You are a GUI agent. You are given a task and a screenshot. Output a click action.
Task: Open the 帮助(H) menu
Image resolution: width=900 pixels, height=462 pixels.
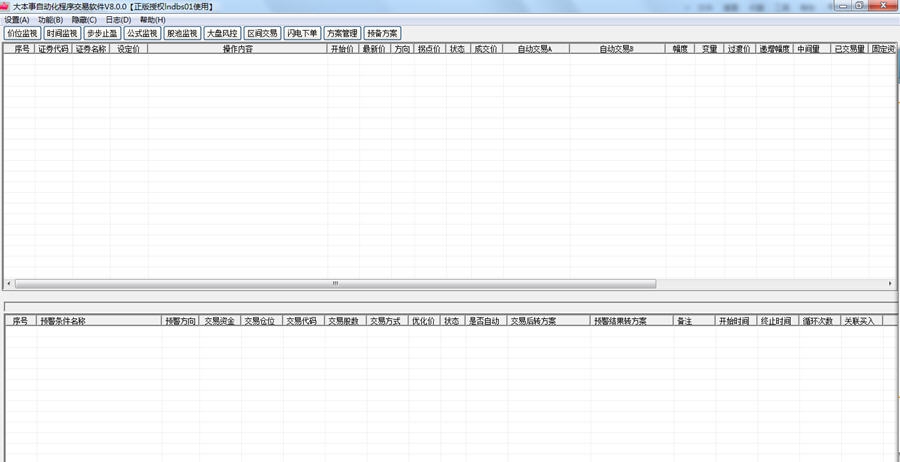(153, 20)
